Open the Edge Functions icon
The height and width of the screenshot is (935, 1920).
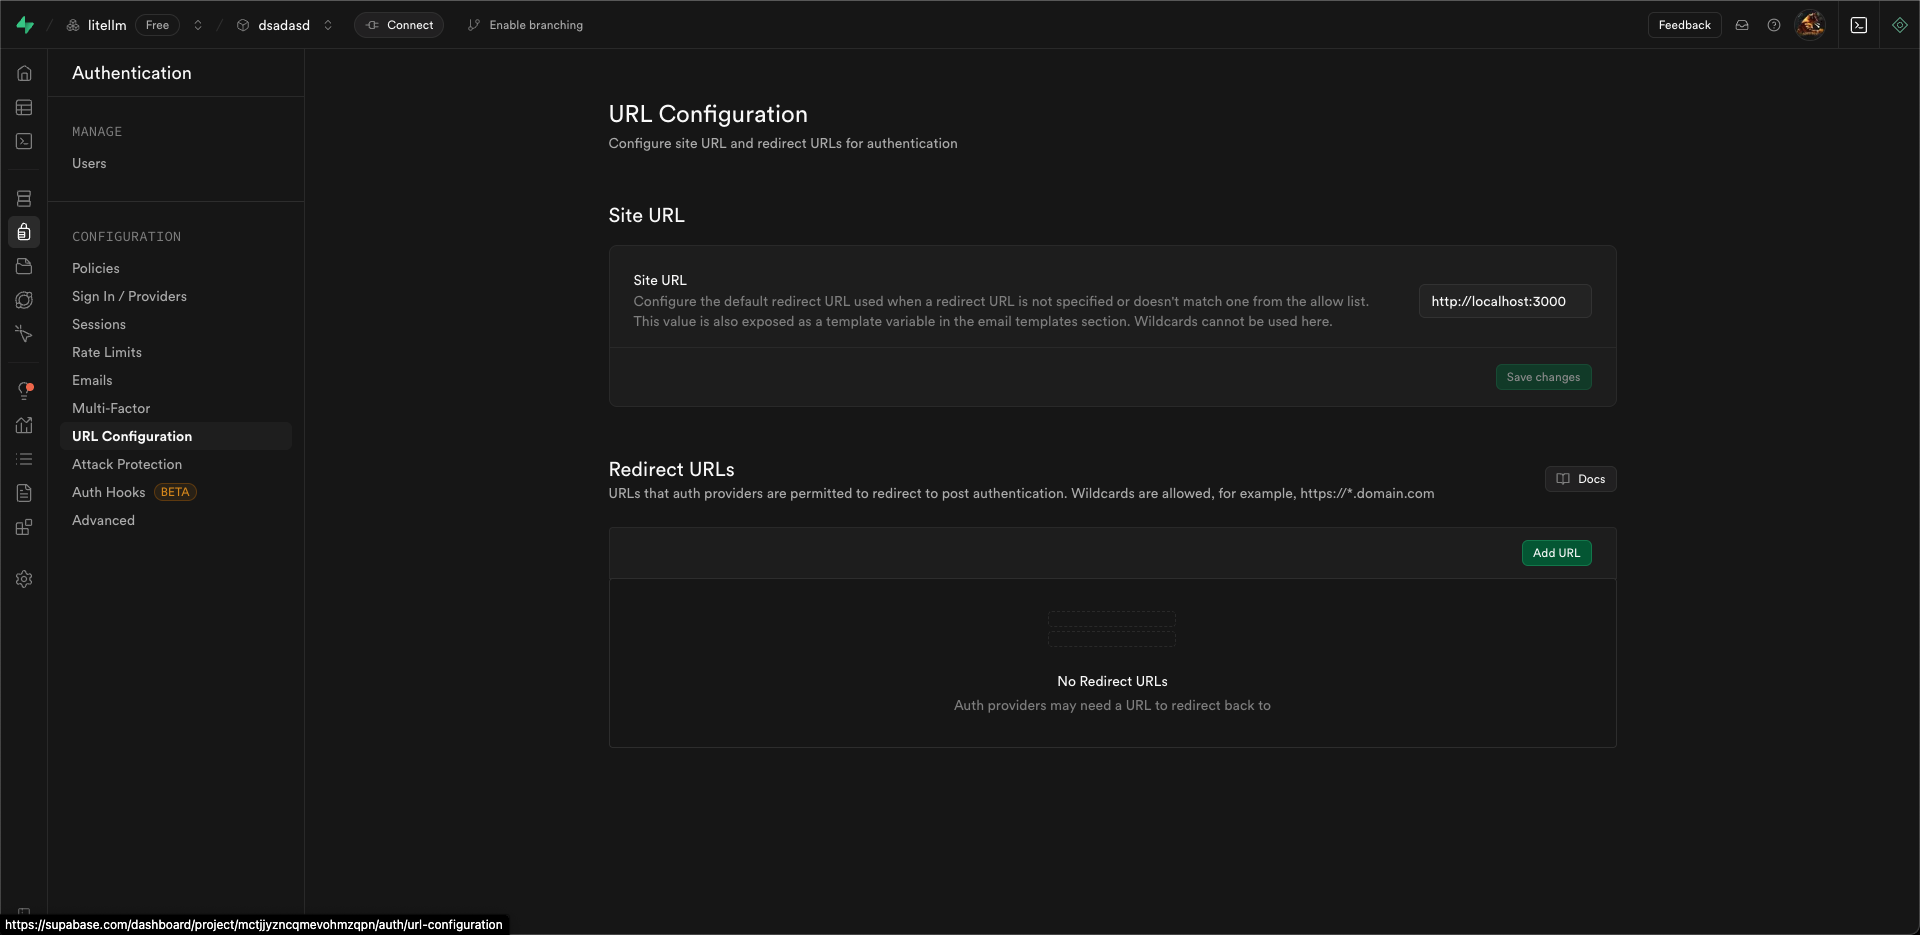[x=24, y=300]
